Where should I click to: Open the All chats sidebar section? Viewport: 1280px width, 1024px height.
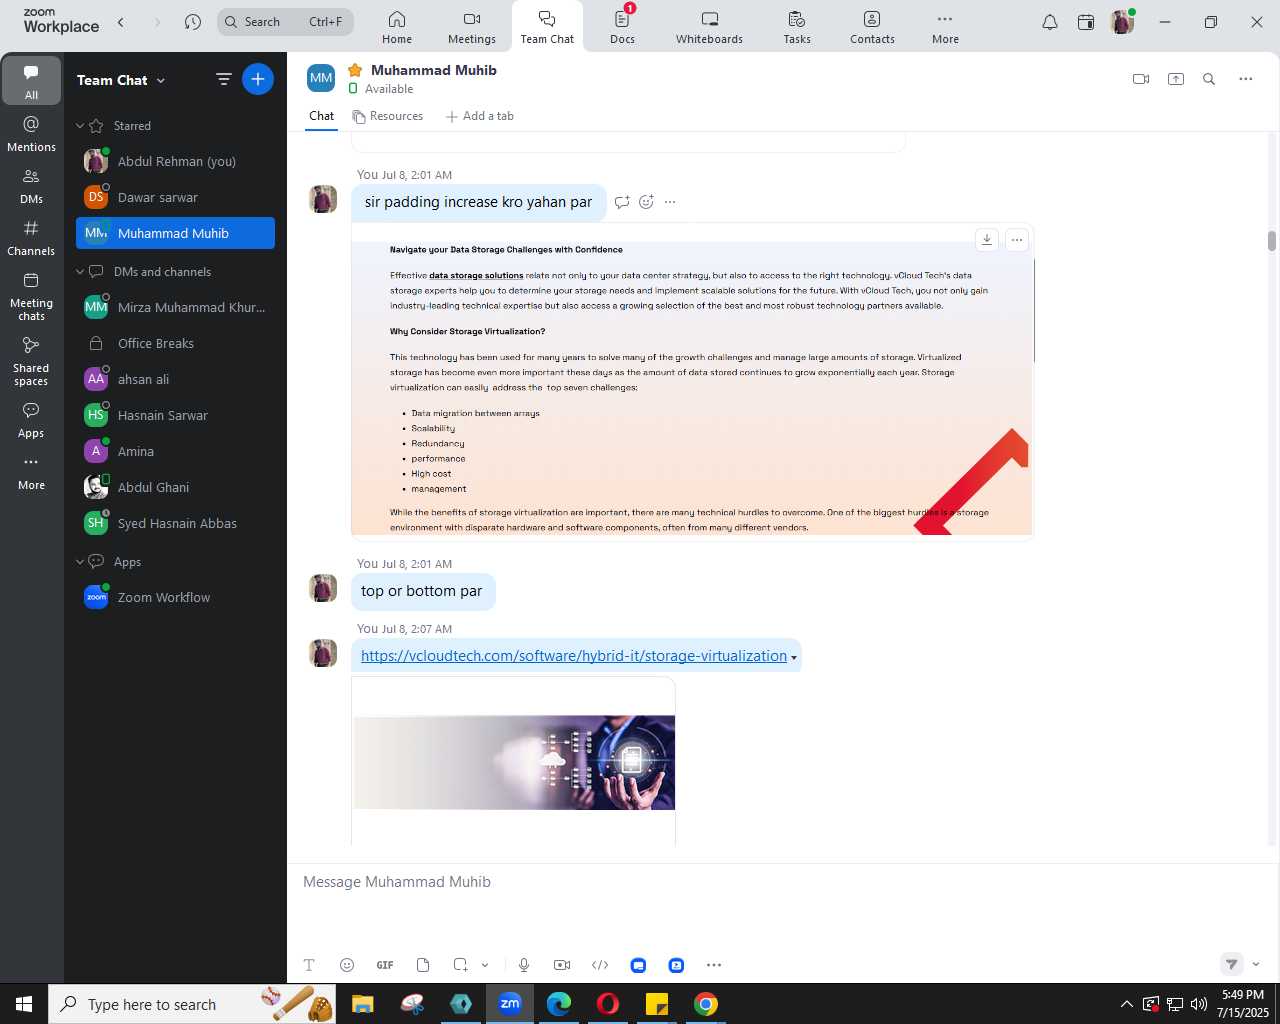[x=31, y=81]
